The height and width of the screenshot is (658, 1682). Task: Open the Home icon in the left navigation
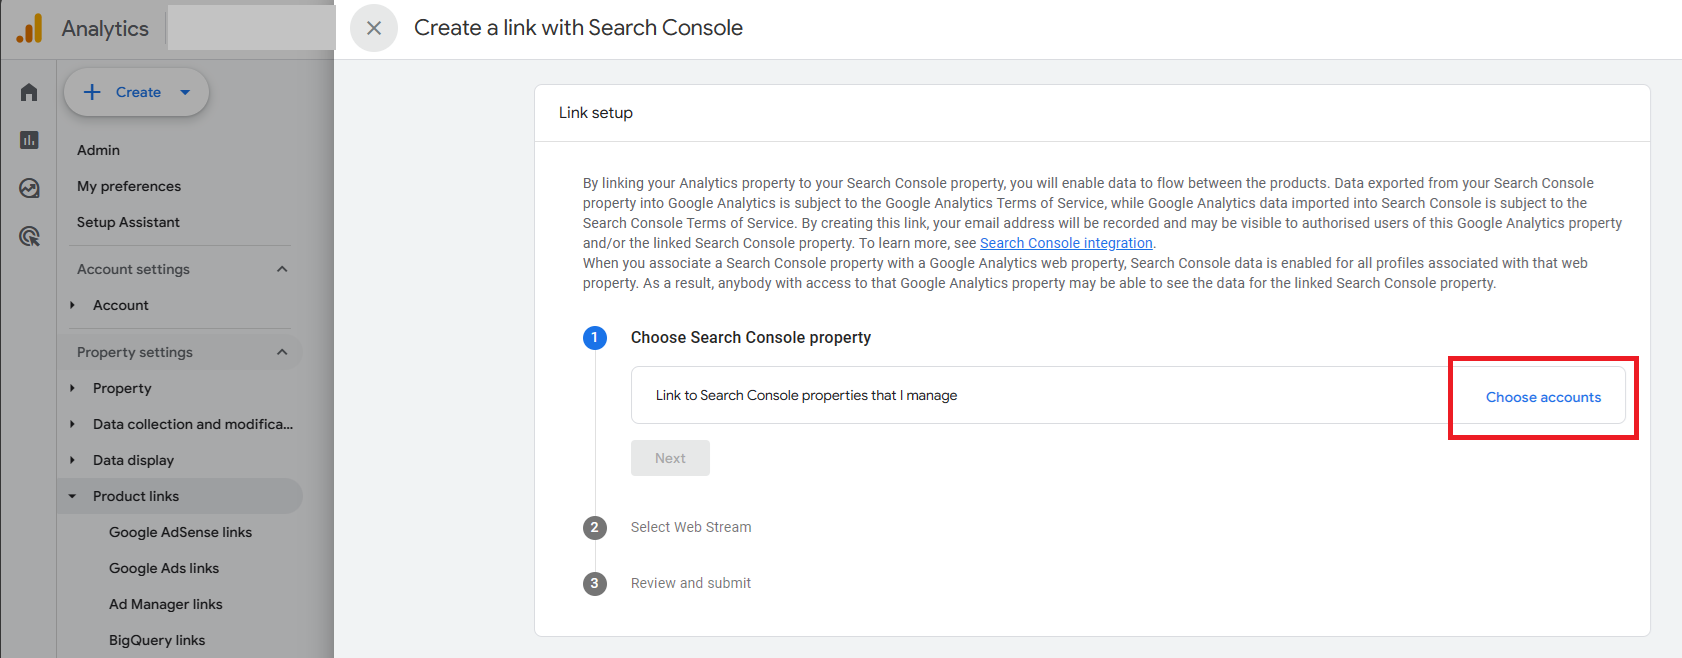[x=27, y=91]
